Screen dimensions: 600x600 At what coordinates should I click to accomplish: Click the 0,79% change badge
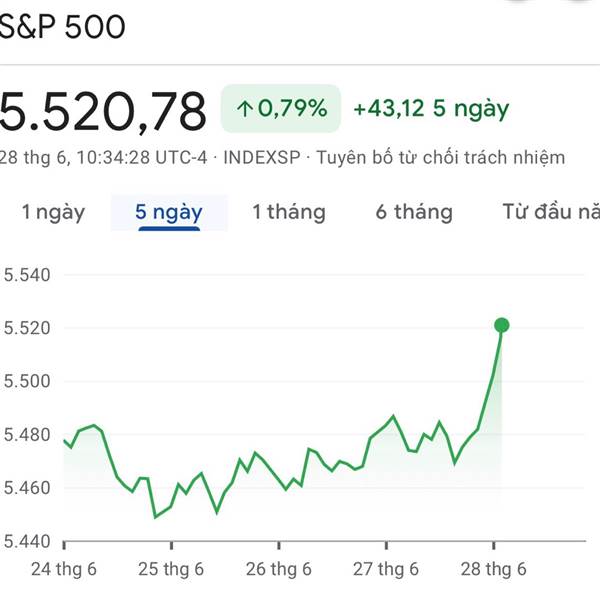pyautogui.click(x=281, y=109)
